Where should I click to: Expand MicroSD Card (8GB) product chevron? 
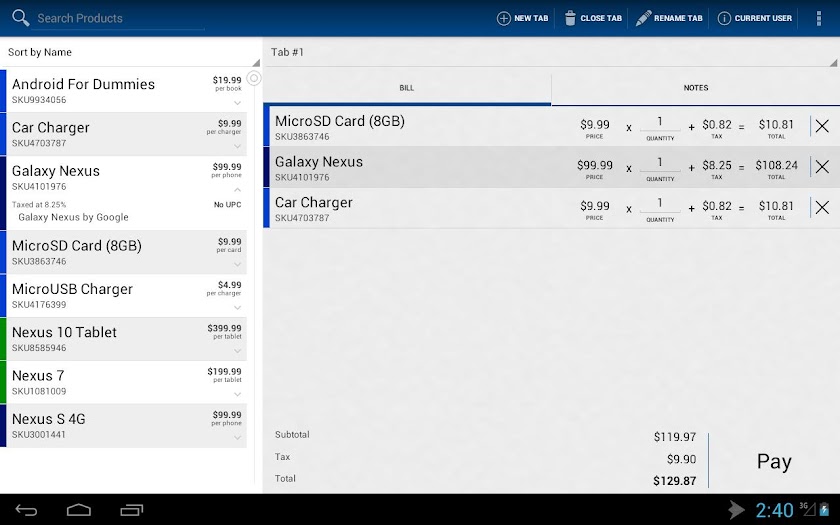tap(237, 264)
